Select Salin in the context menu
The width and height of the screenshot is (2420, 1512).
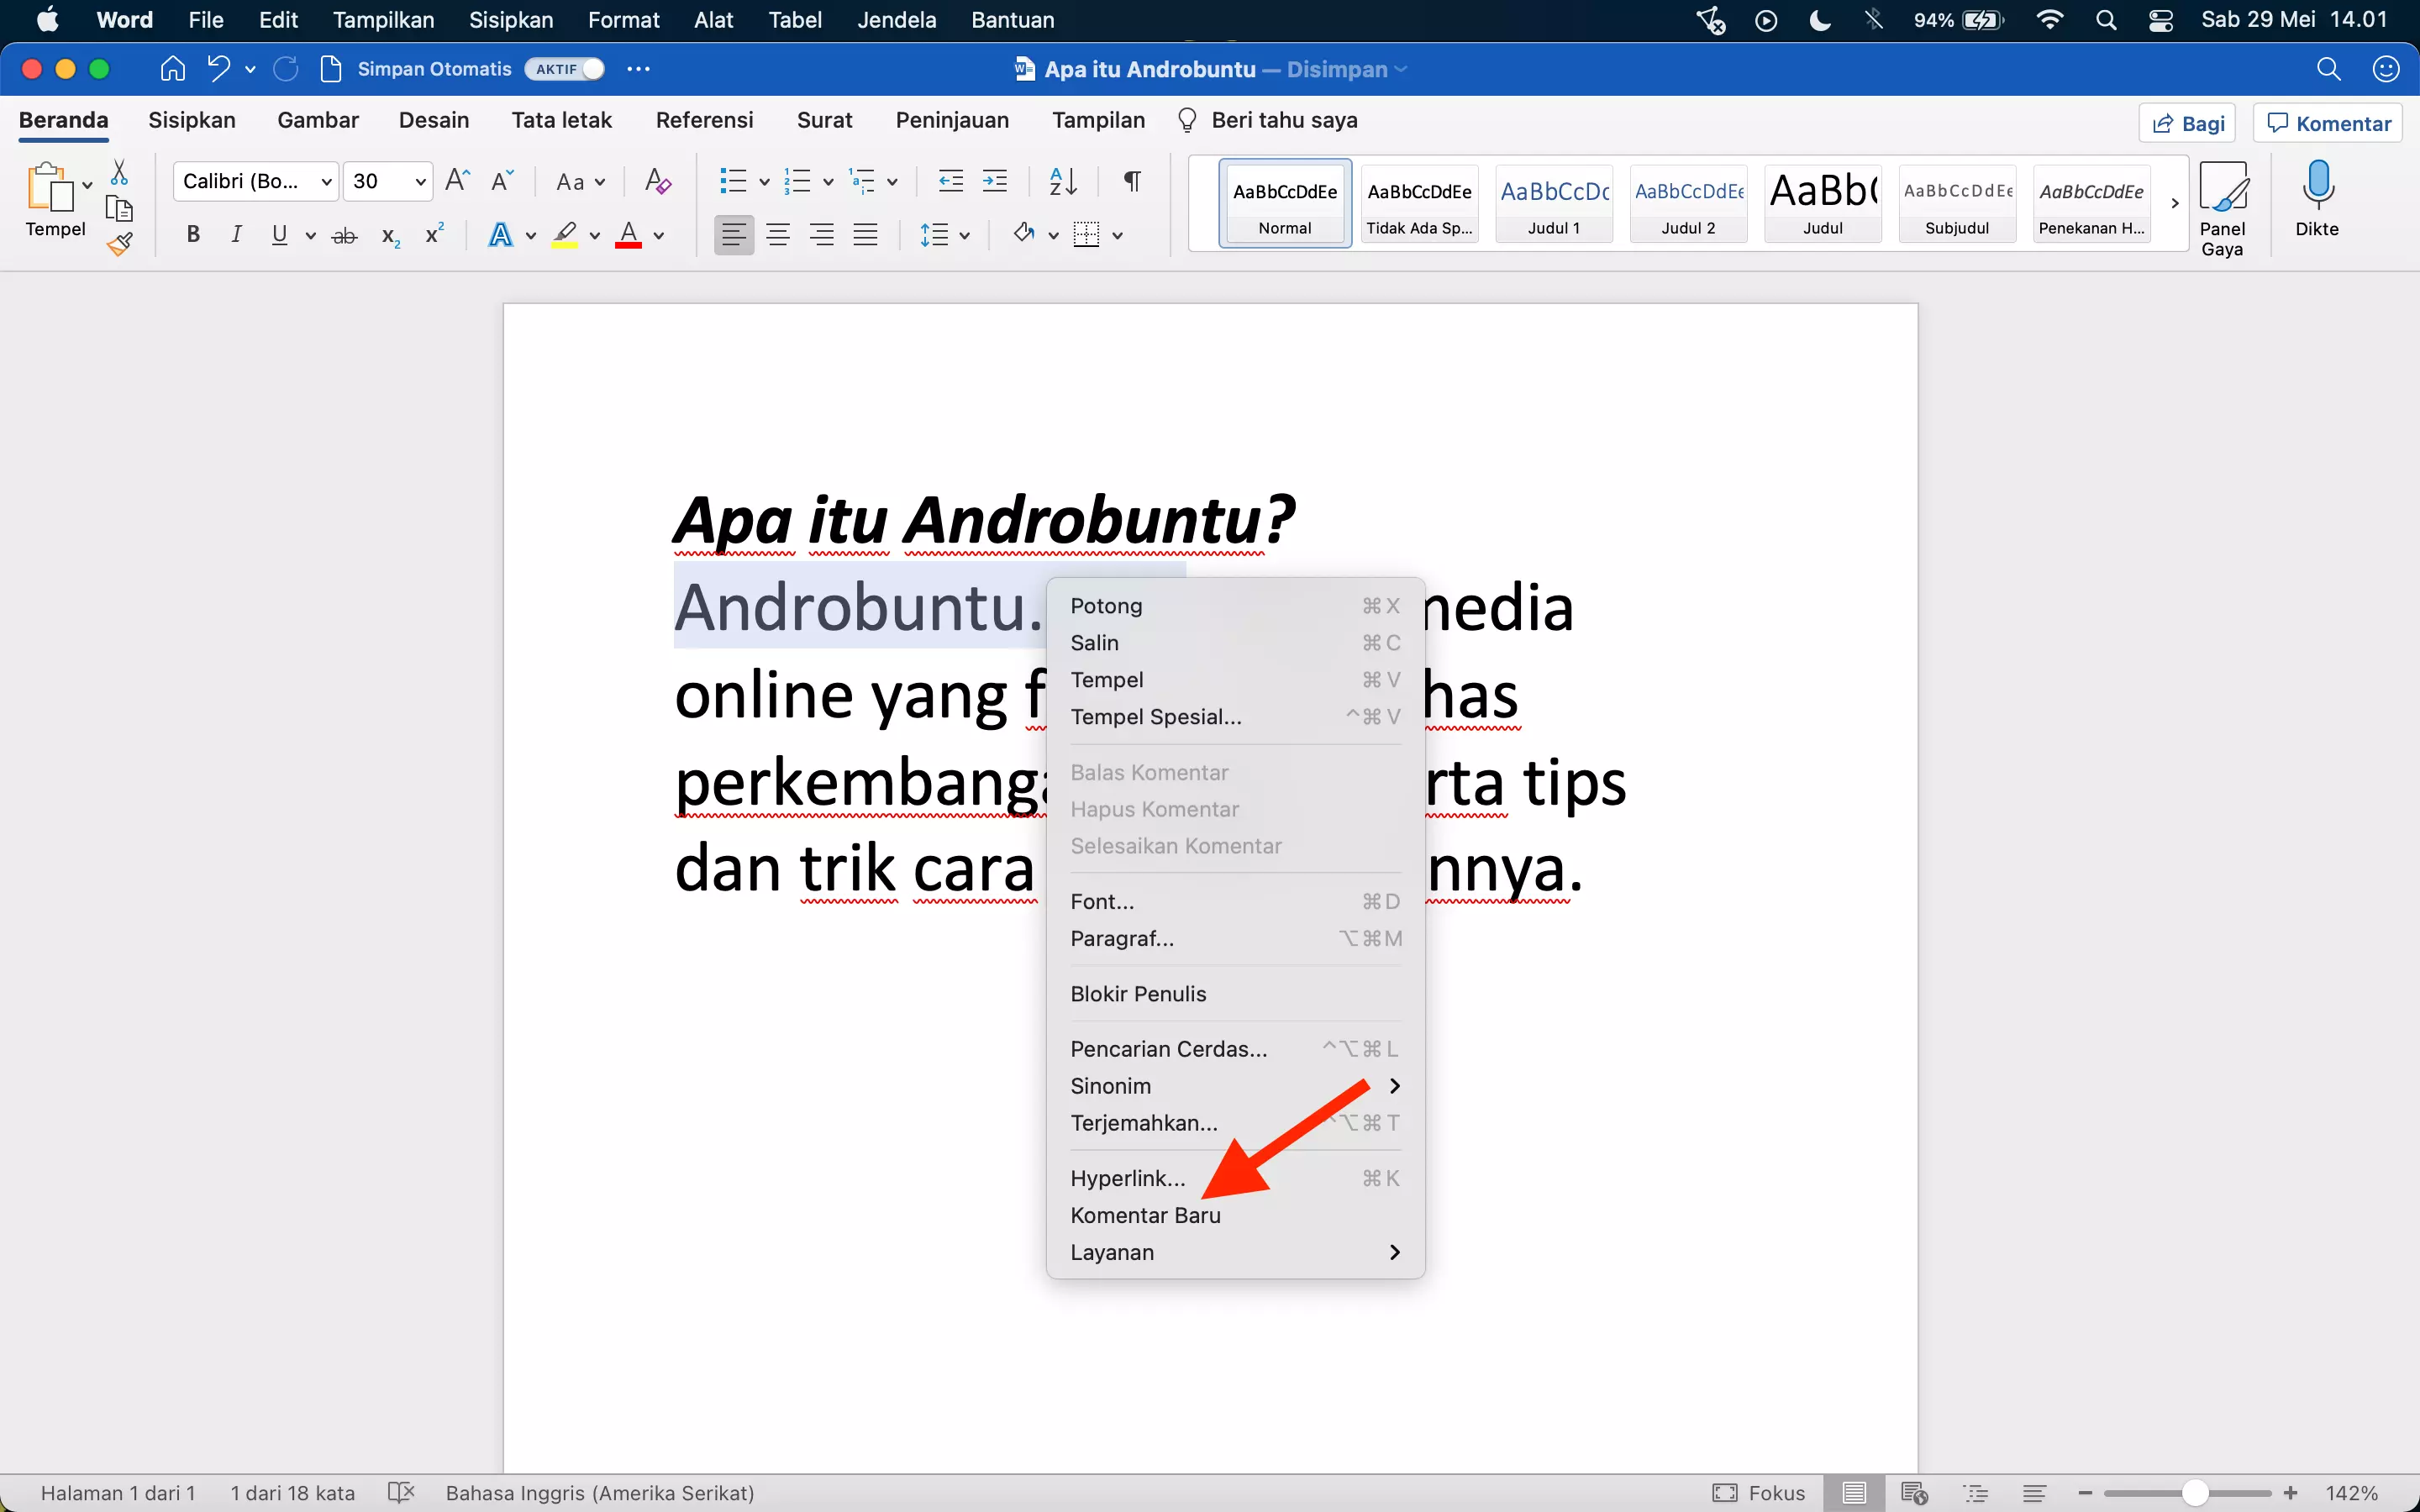[x=1234, y=643]
